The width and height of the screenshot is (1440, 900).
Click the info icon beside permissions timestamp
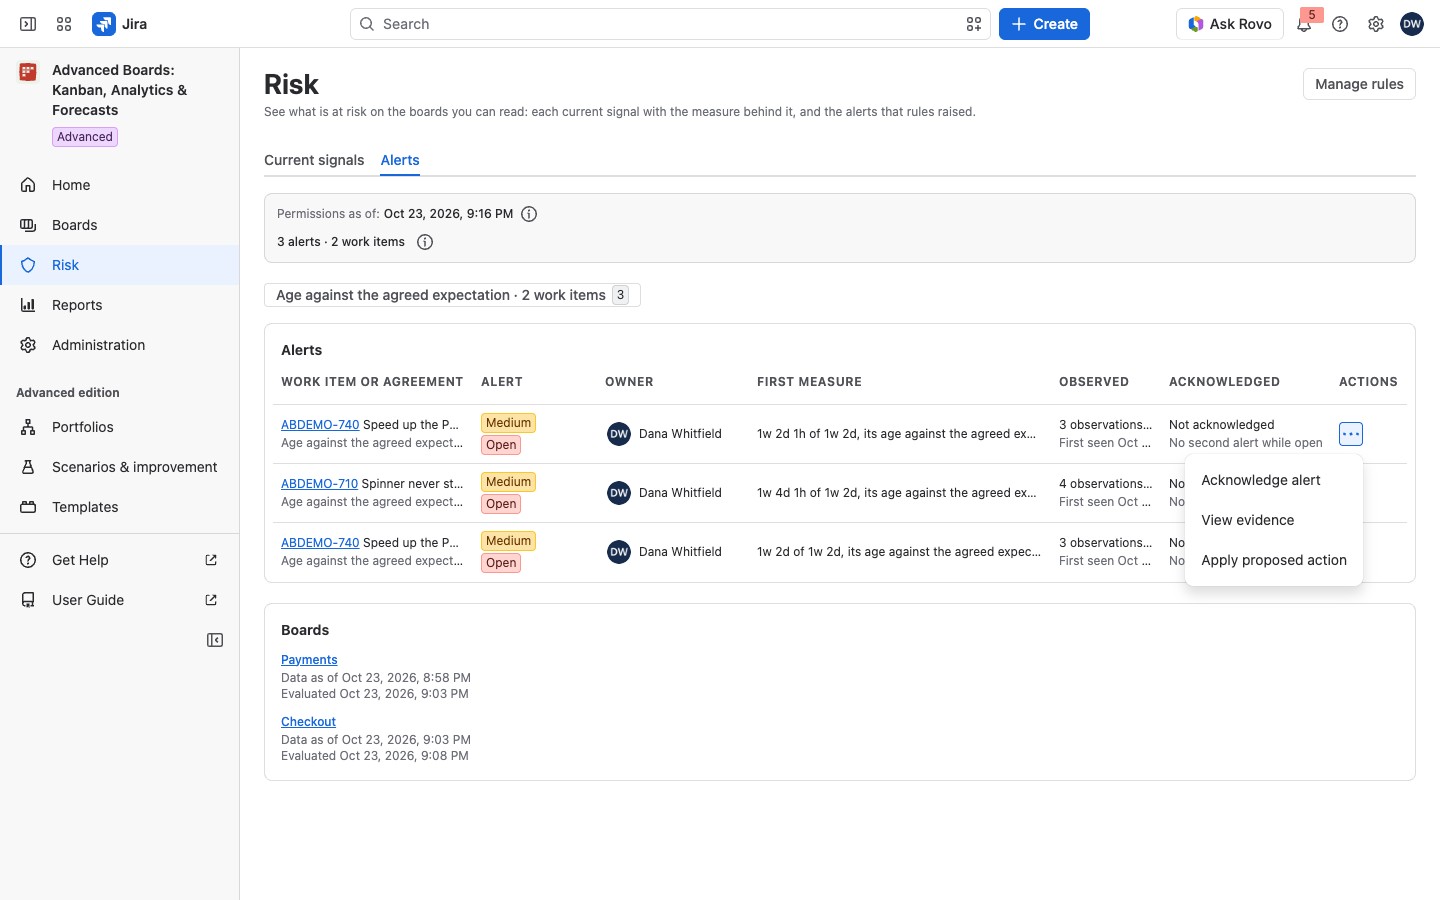[x=530, y=214]
